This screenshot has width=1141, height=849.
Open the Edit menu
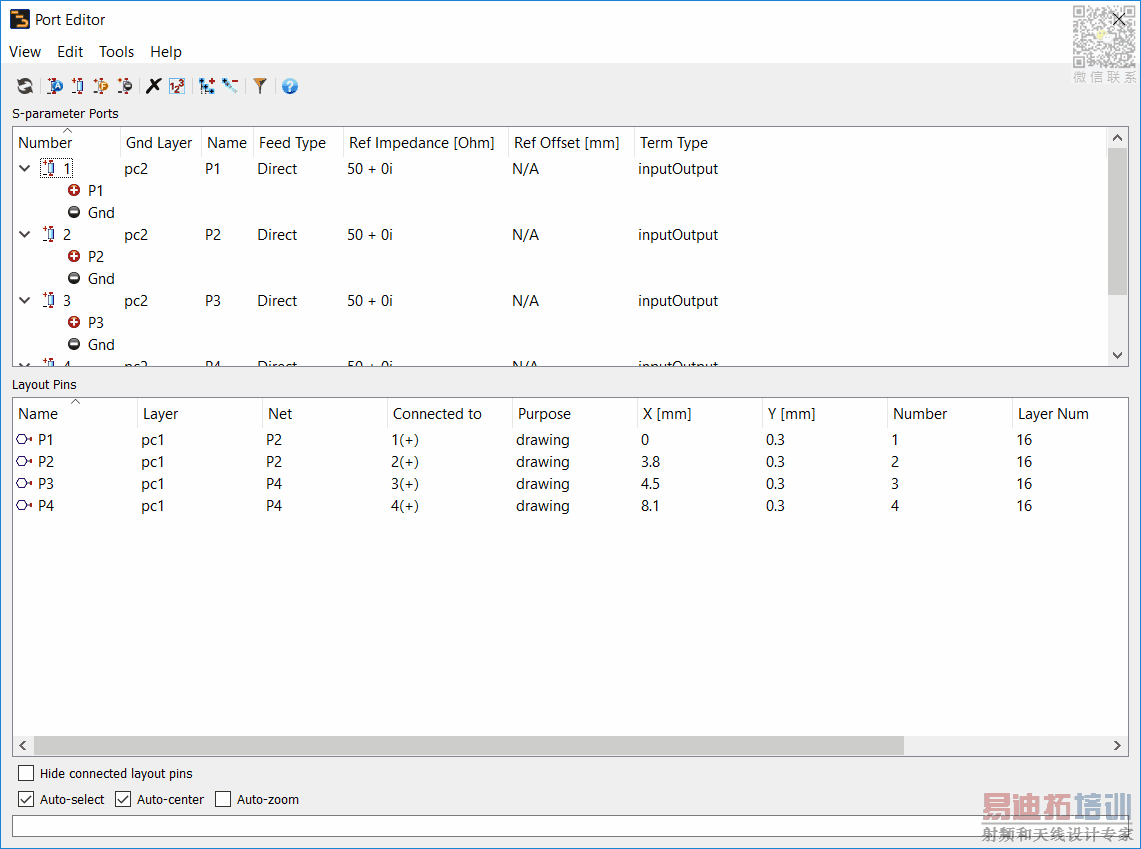pyautogui.click(x=70, y=52)
